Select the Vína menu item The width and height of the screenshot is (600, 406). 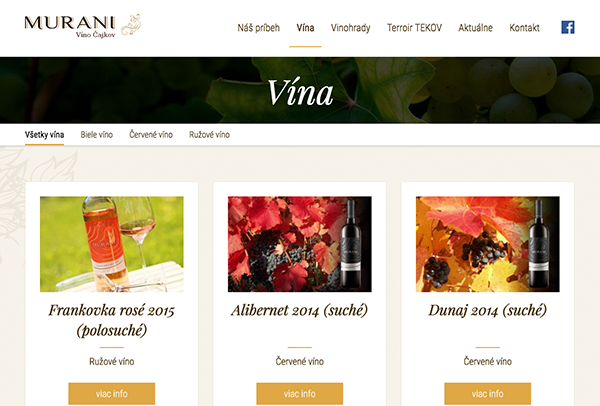(305, 28)
